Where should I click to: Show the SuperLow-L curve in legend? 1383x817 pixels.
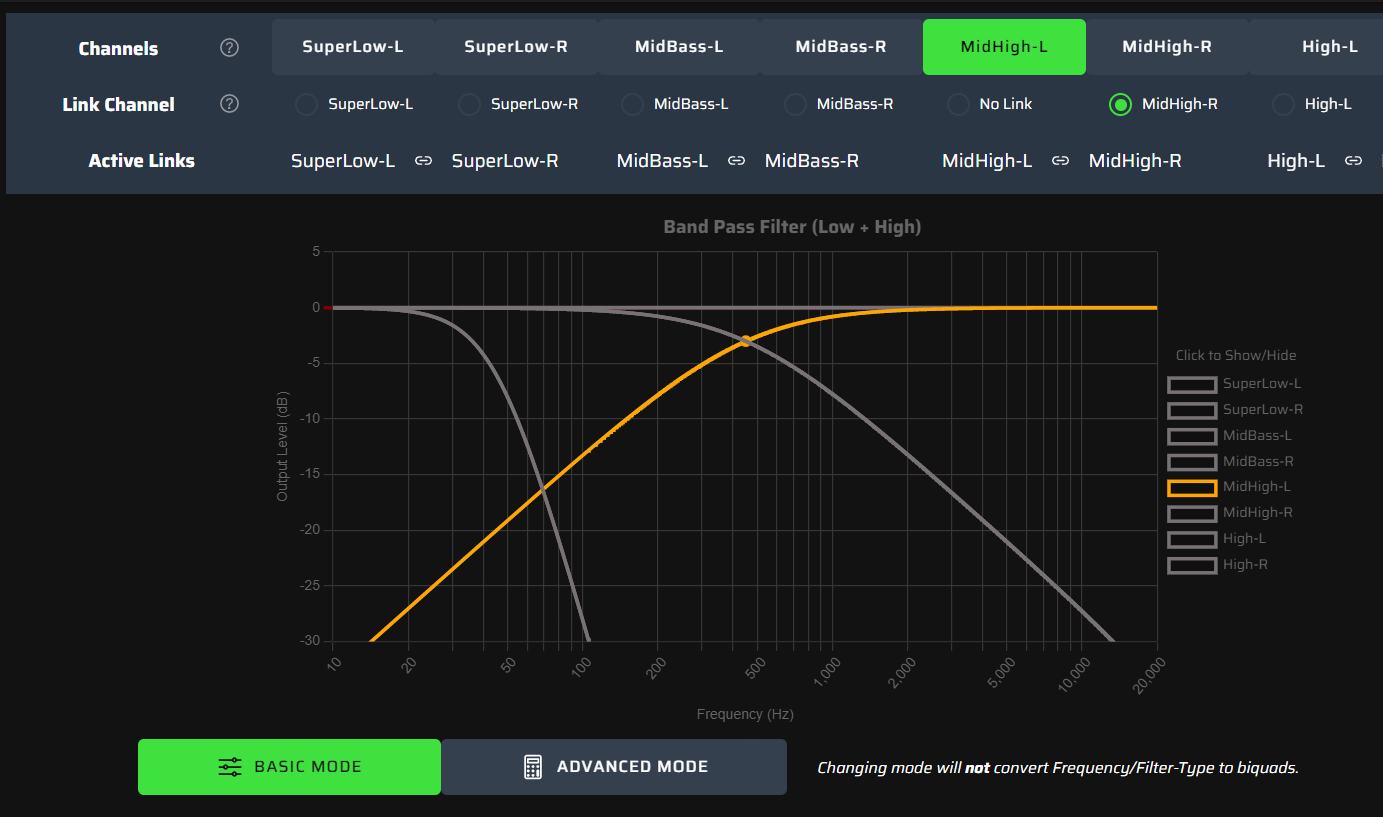(1192, 384)
